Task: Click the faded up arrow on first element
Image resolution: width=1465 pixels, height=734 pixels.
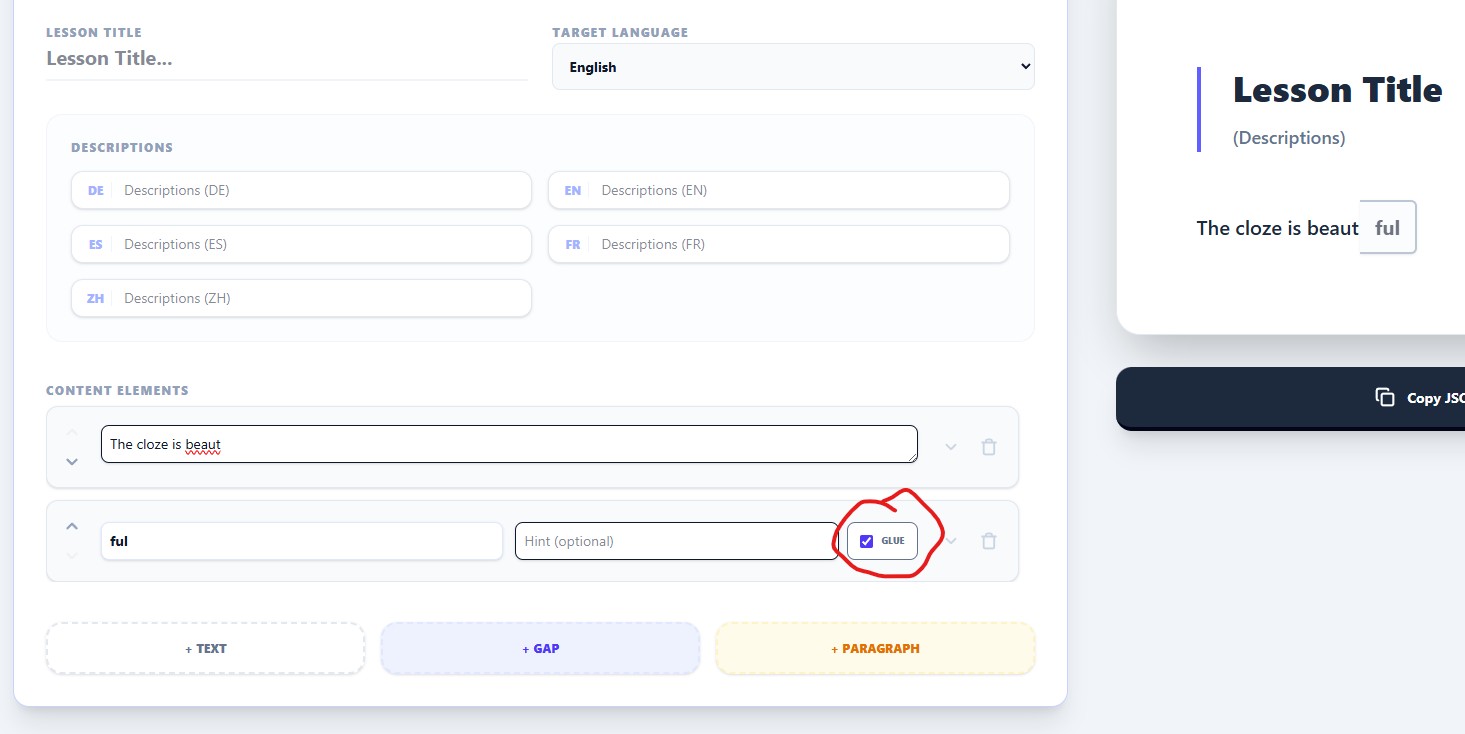Action: pyautogui.click(x=72, y=432)
